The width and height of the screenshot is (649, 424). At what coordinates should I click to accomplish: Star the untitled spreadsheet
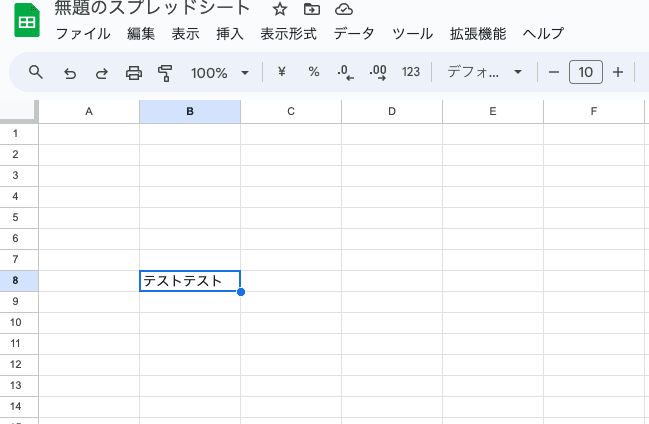280,9
